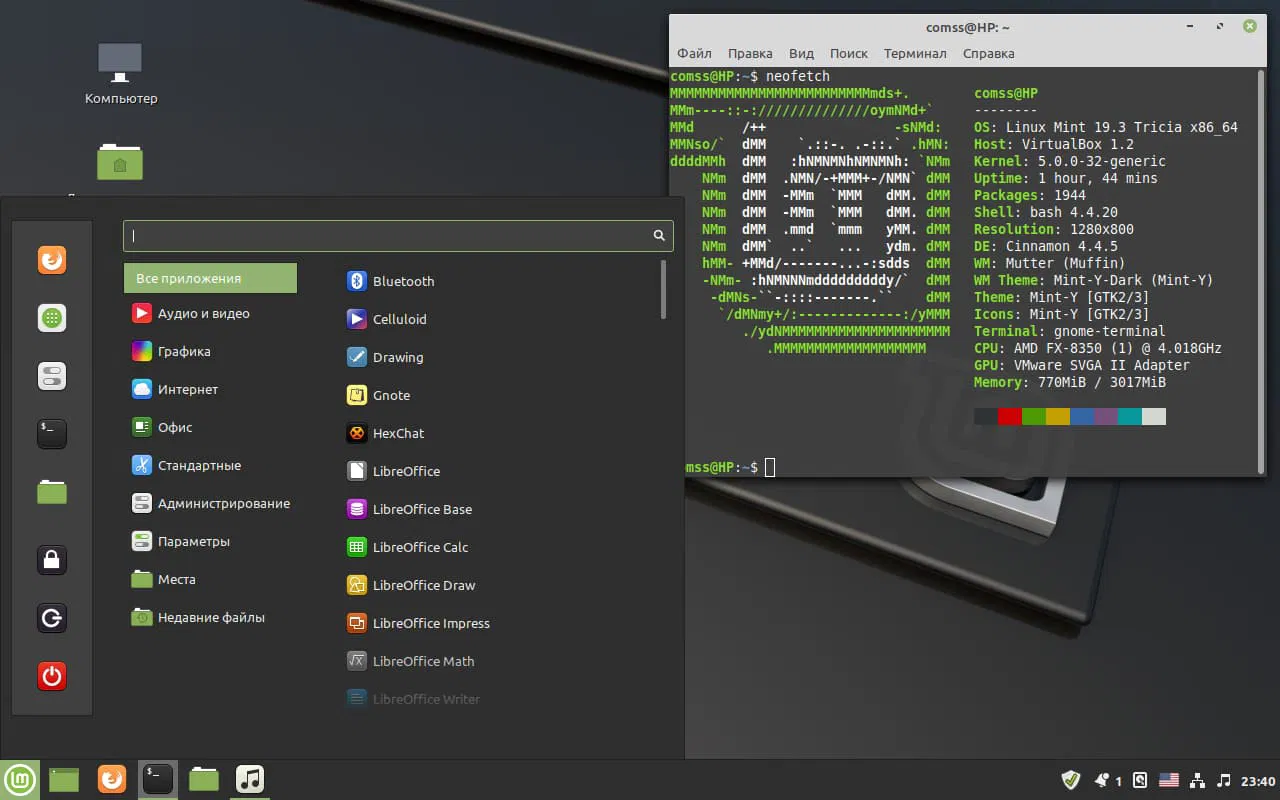Image resolution: width=1280 pixels, height=800 pixels.
Task: Open the Терминал menu in the terminal window
Action: (x=915, y=53)
